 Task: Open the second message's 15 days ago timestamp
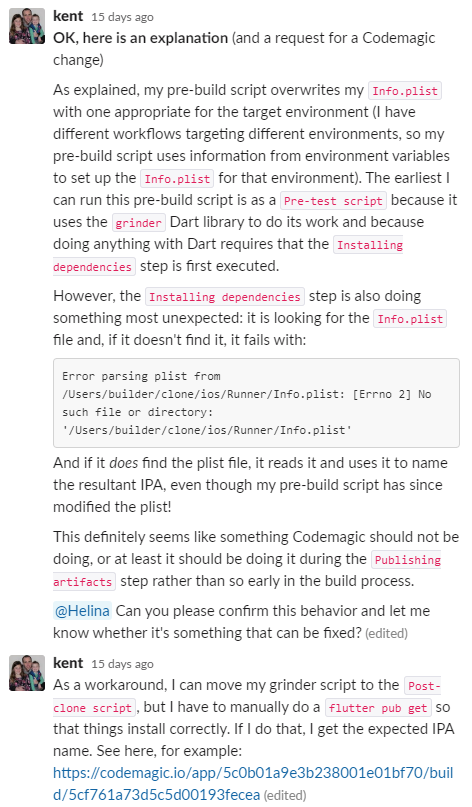pyautogui.click(x=123, y=664)
